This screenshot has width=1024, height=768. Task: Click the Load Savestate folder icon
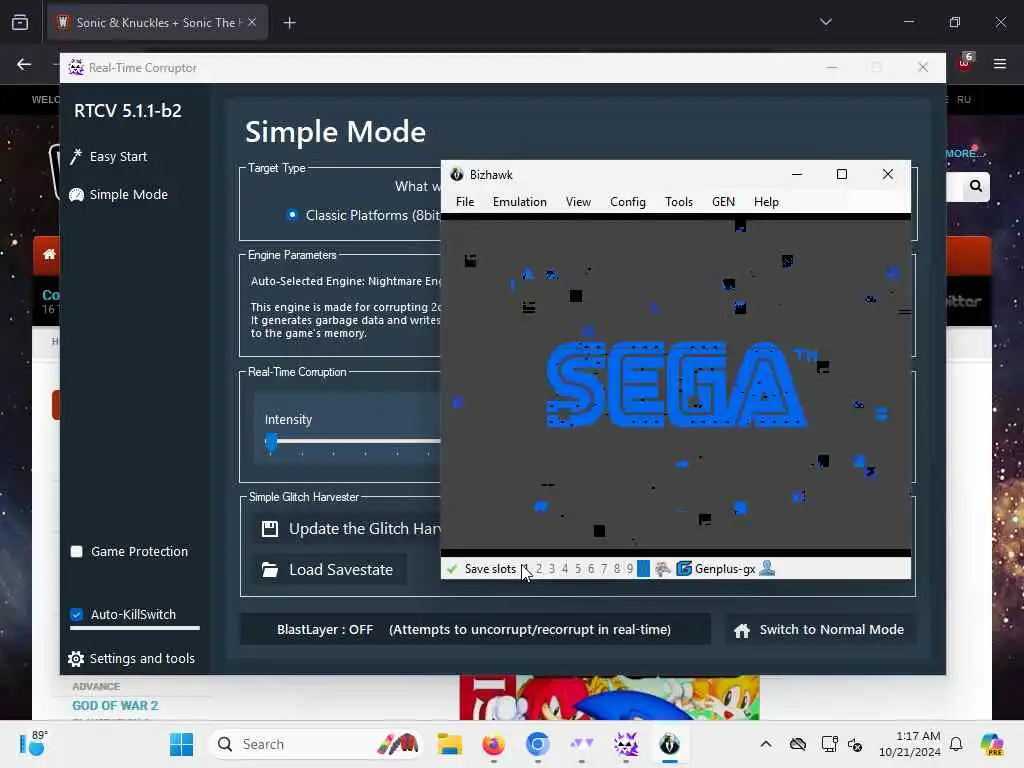[x=270, y=569]
